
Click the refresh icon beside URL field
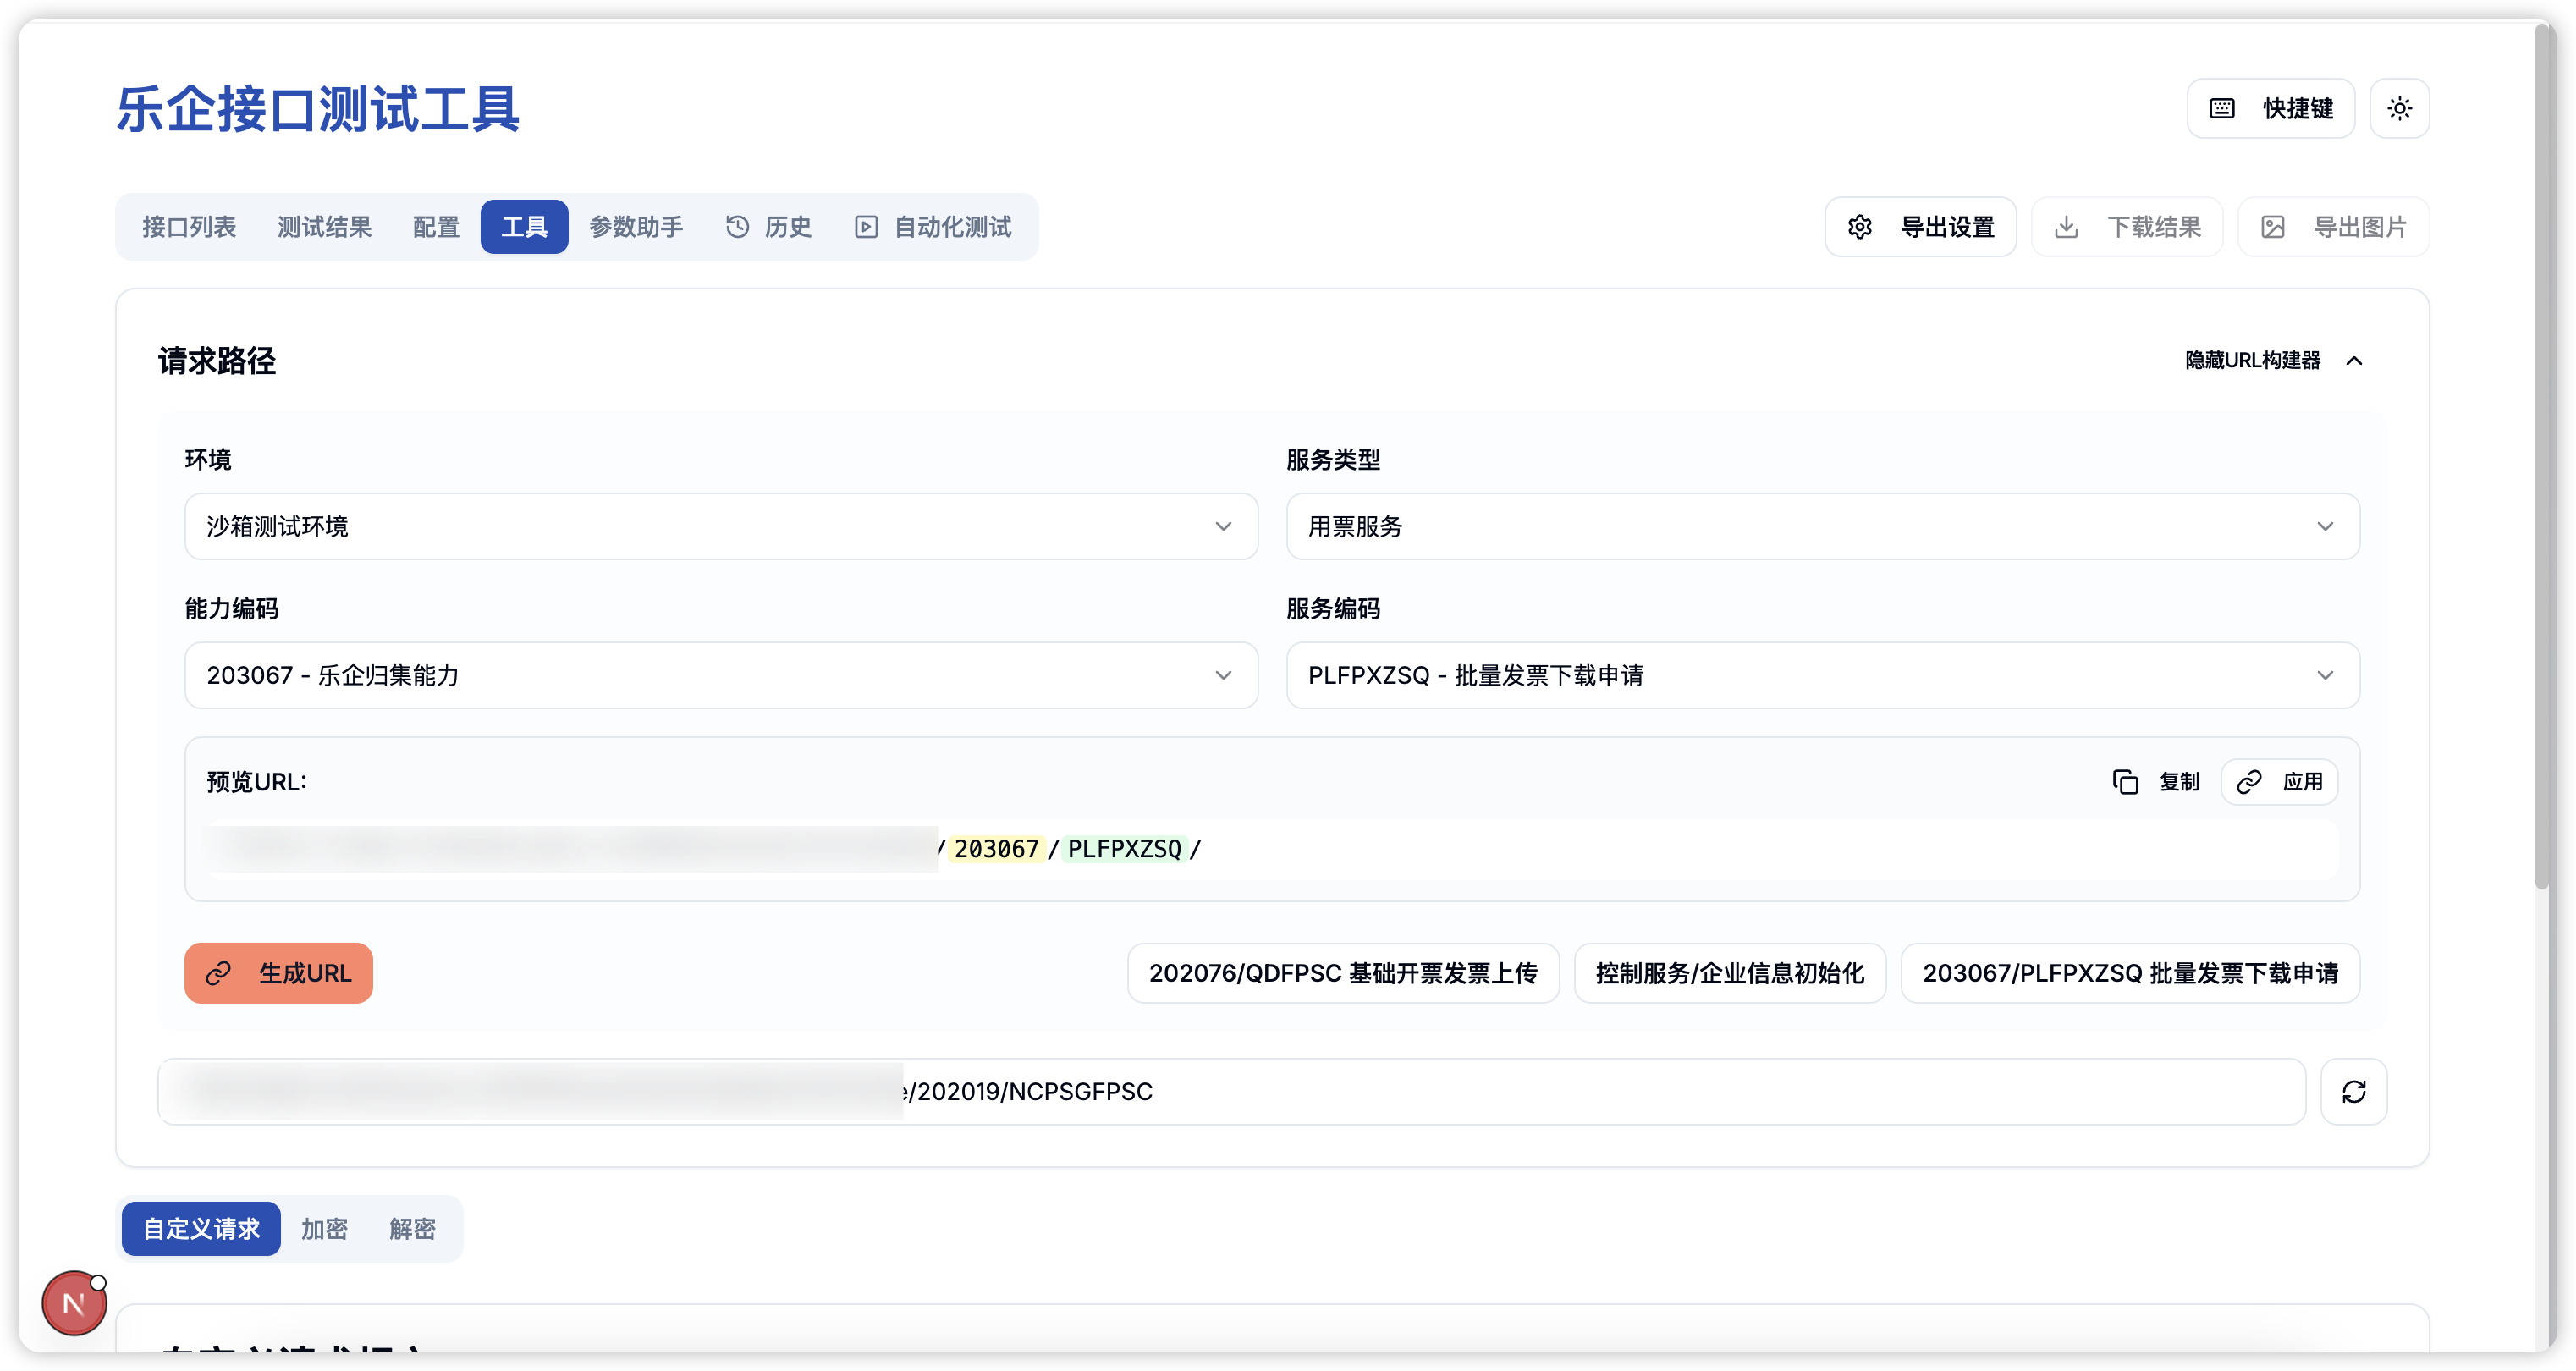[2353, 1091]
